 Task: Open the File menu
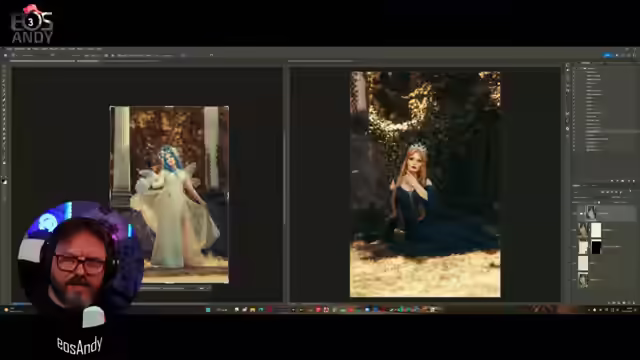9,49
